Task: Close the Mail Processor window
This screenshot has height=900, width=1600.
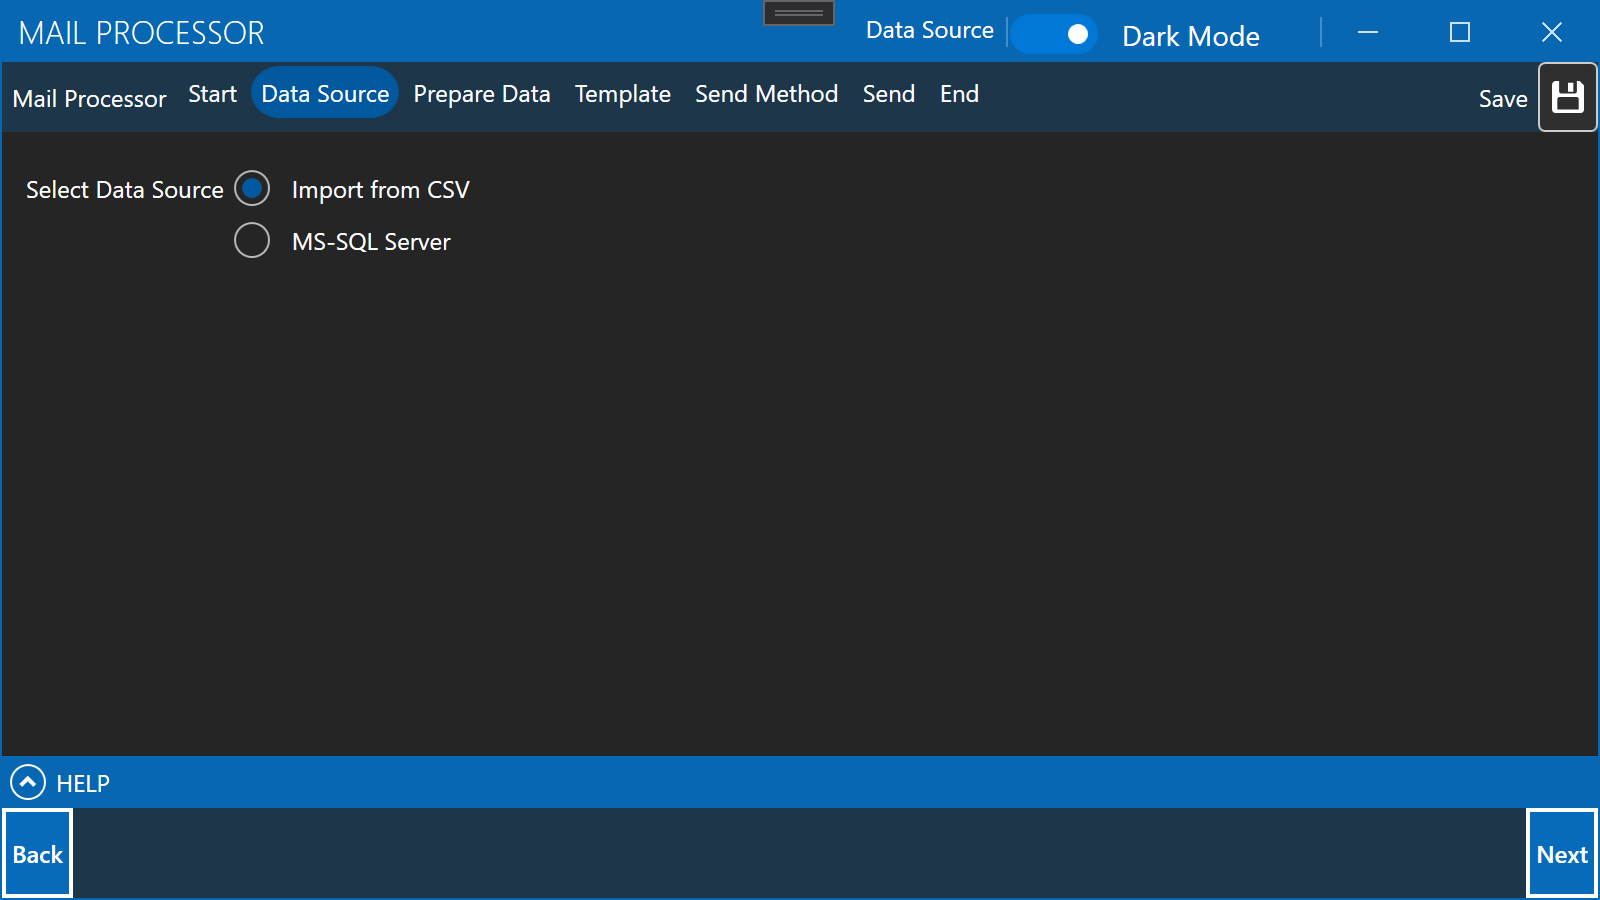Action: coord(1552,32)
